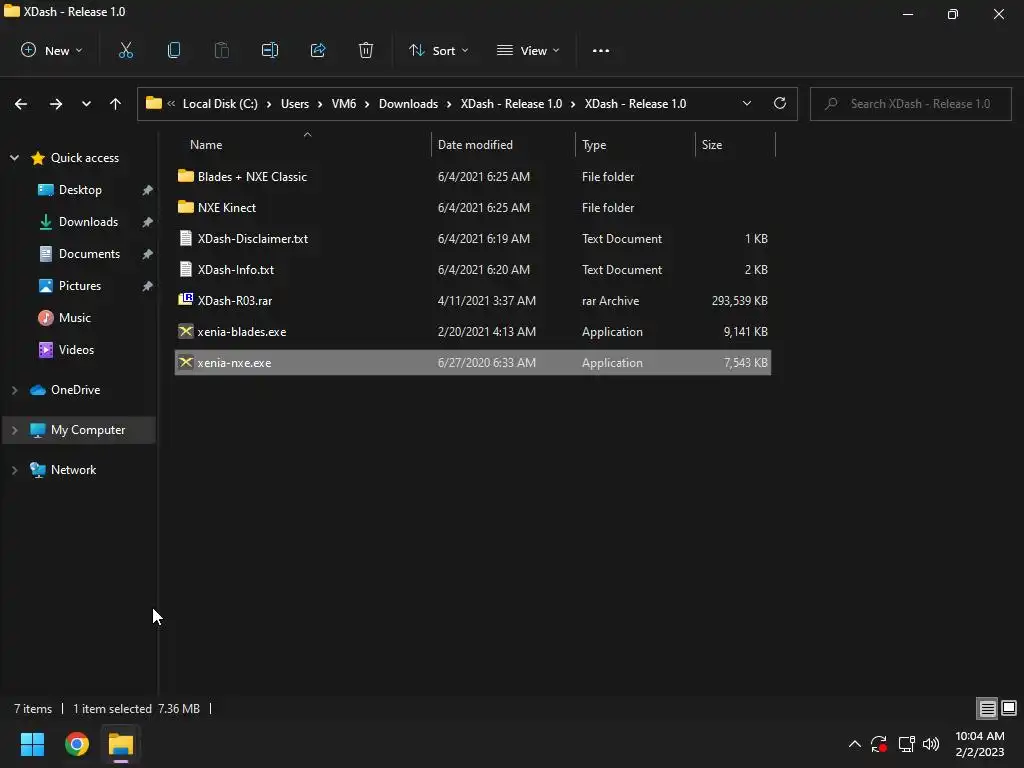Sort by Date modified column header

point(504,144)
